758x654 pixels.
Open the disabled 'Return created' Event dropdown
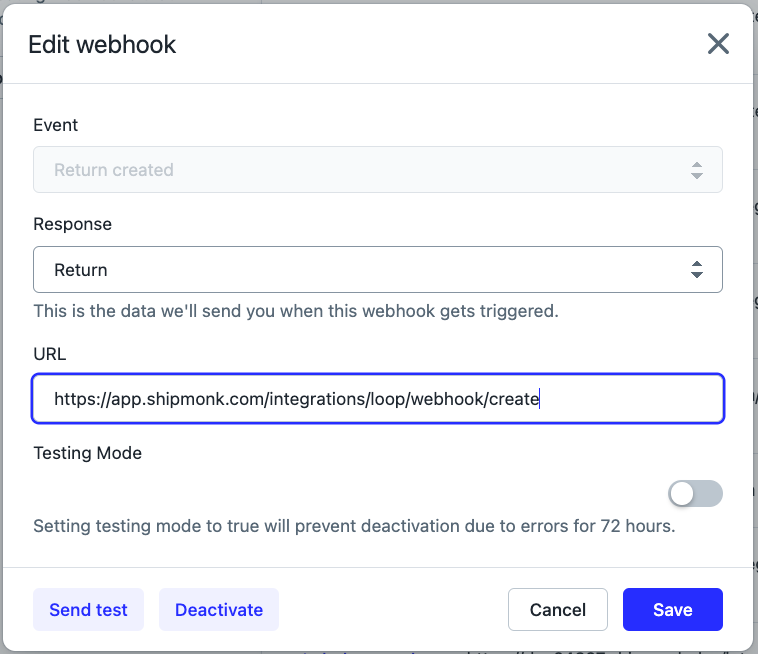click(x=378, y=170)
